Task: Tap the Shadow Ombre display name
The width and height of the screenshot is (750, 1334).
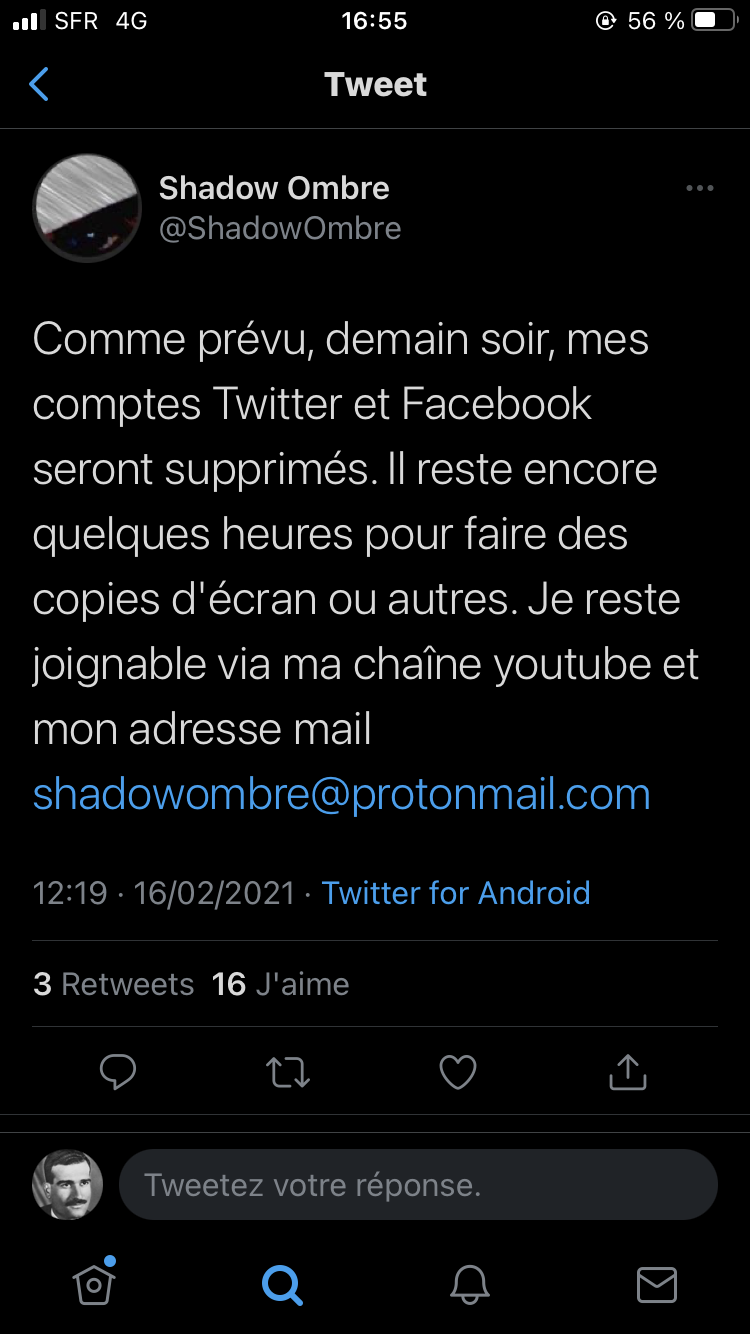Action: [274, 188]
